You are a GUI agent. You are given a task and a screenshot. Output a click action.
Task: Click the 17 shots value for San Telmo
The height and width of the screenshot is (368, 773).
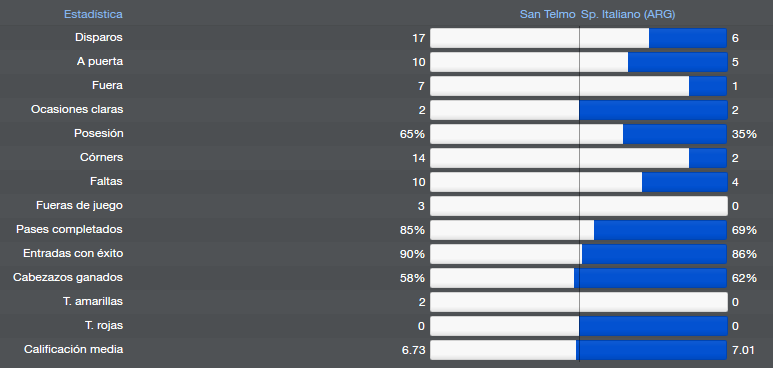click(x=418, y=38)
